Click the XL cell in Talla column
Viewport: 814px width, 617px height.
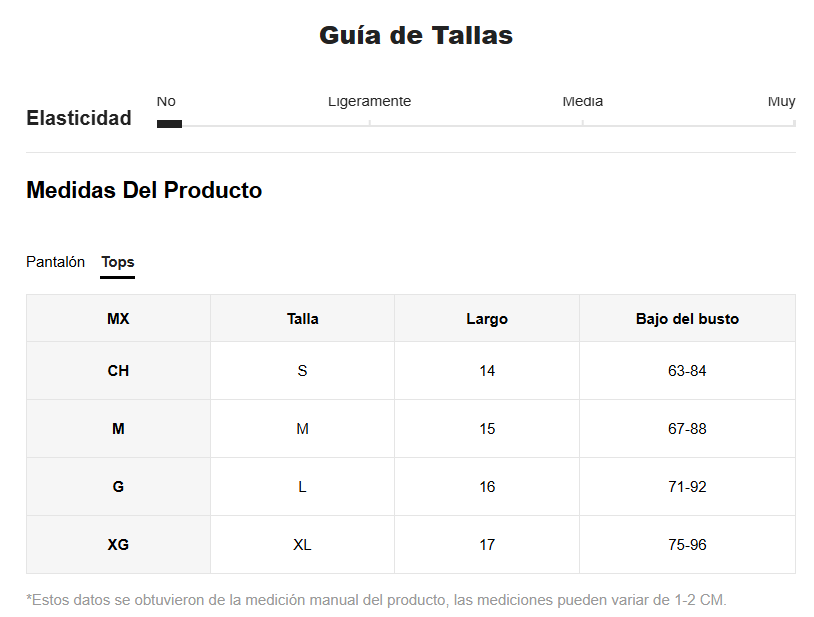[x=302, y=545]
